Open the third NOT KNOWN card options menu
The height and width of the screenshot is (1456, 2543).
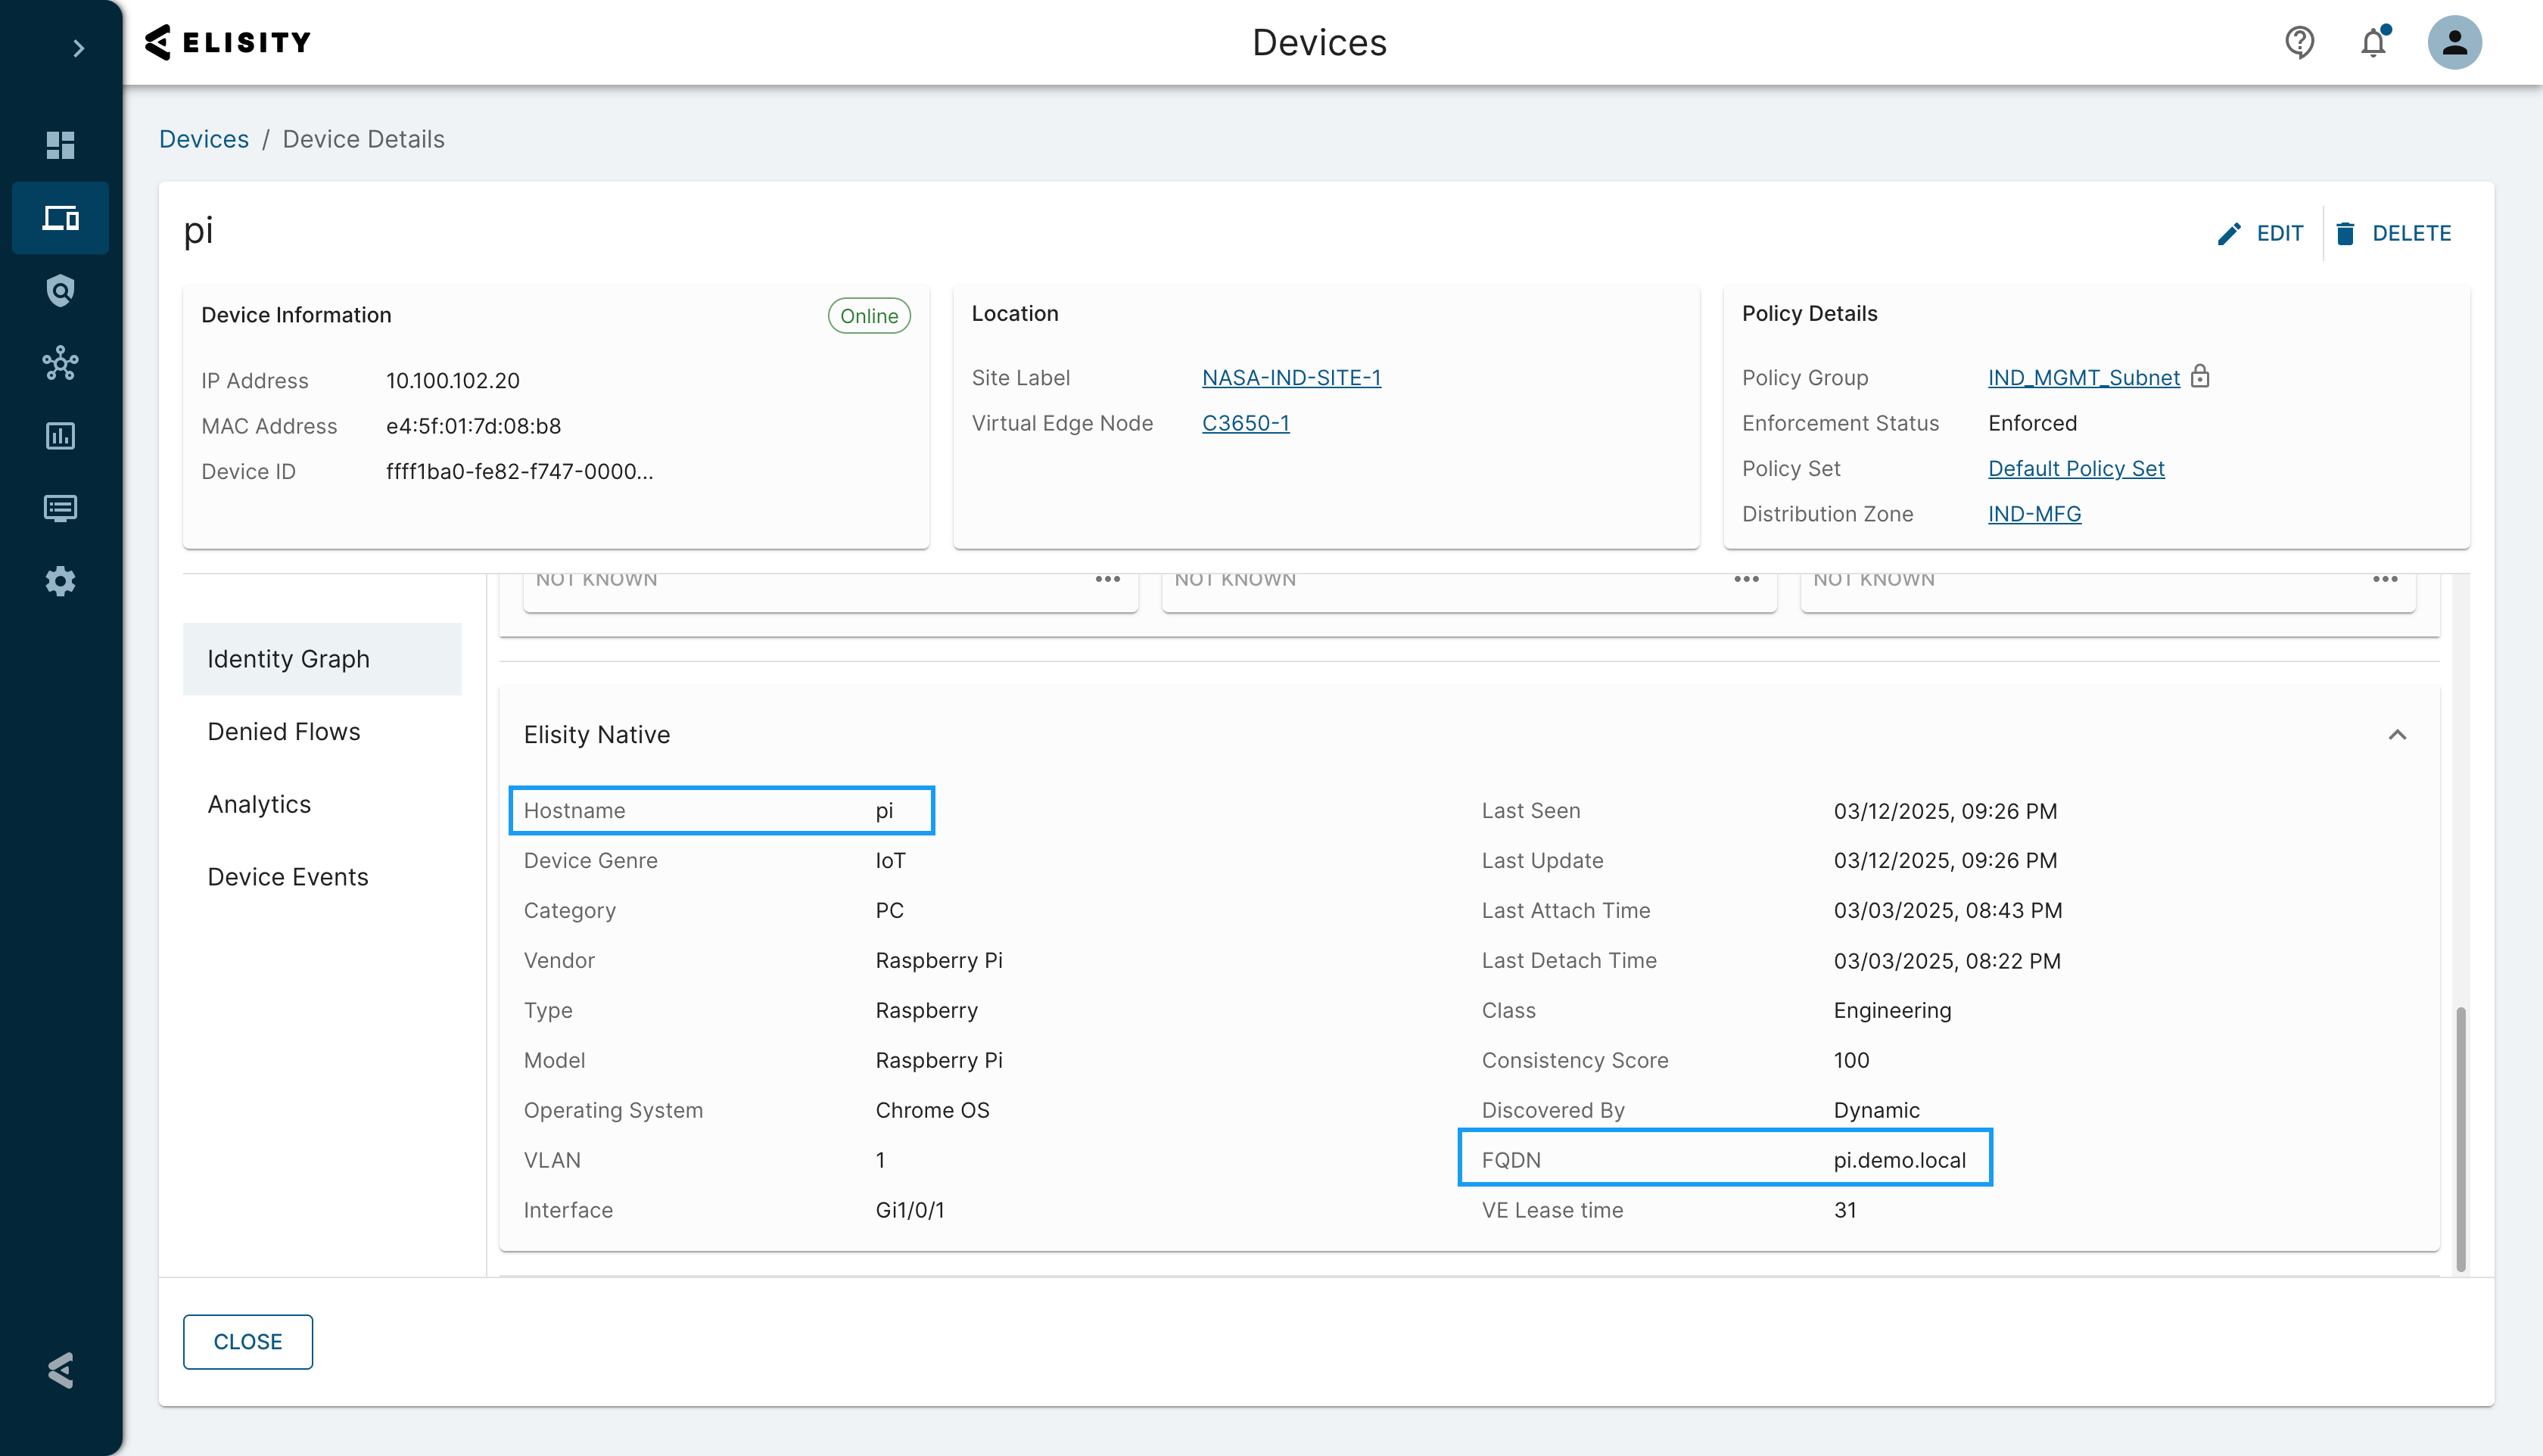pos(2385,579)
